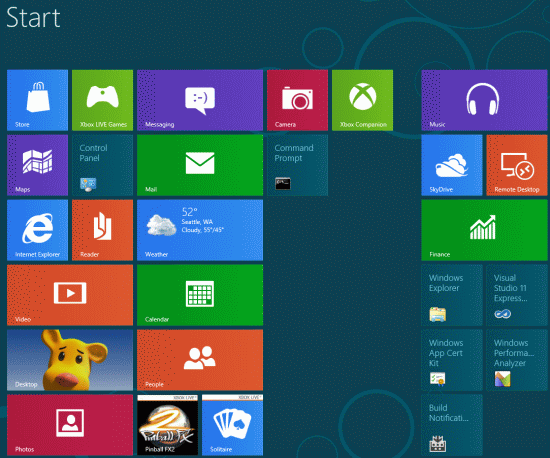Open the Photos tile
Image resolution: width=550 pixels, height=458 pixels.
pos(70,425)
